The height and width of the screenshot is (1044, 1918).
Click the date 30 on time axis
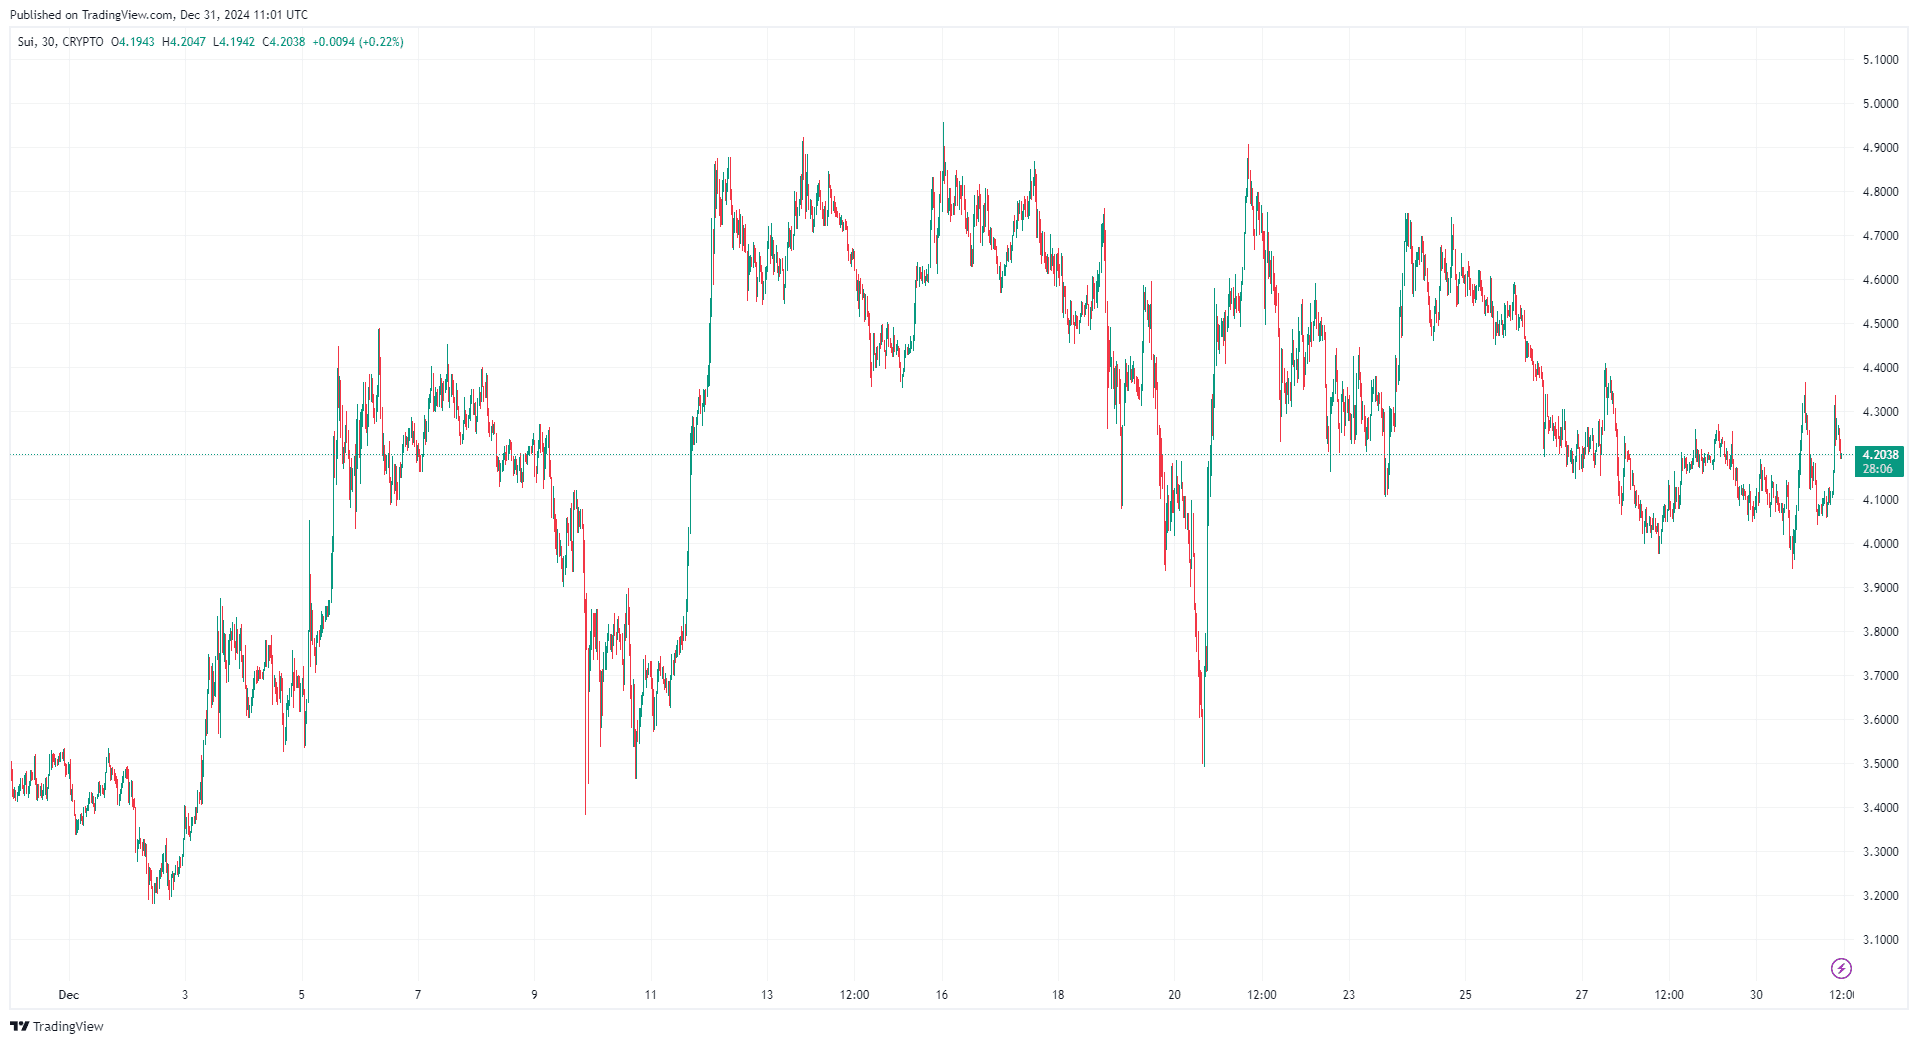coord(1756,995)
